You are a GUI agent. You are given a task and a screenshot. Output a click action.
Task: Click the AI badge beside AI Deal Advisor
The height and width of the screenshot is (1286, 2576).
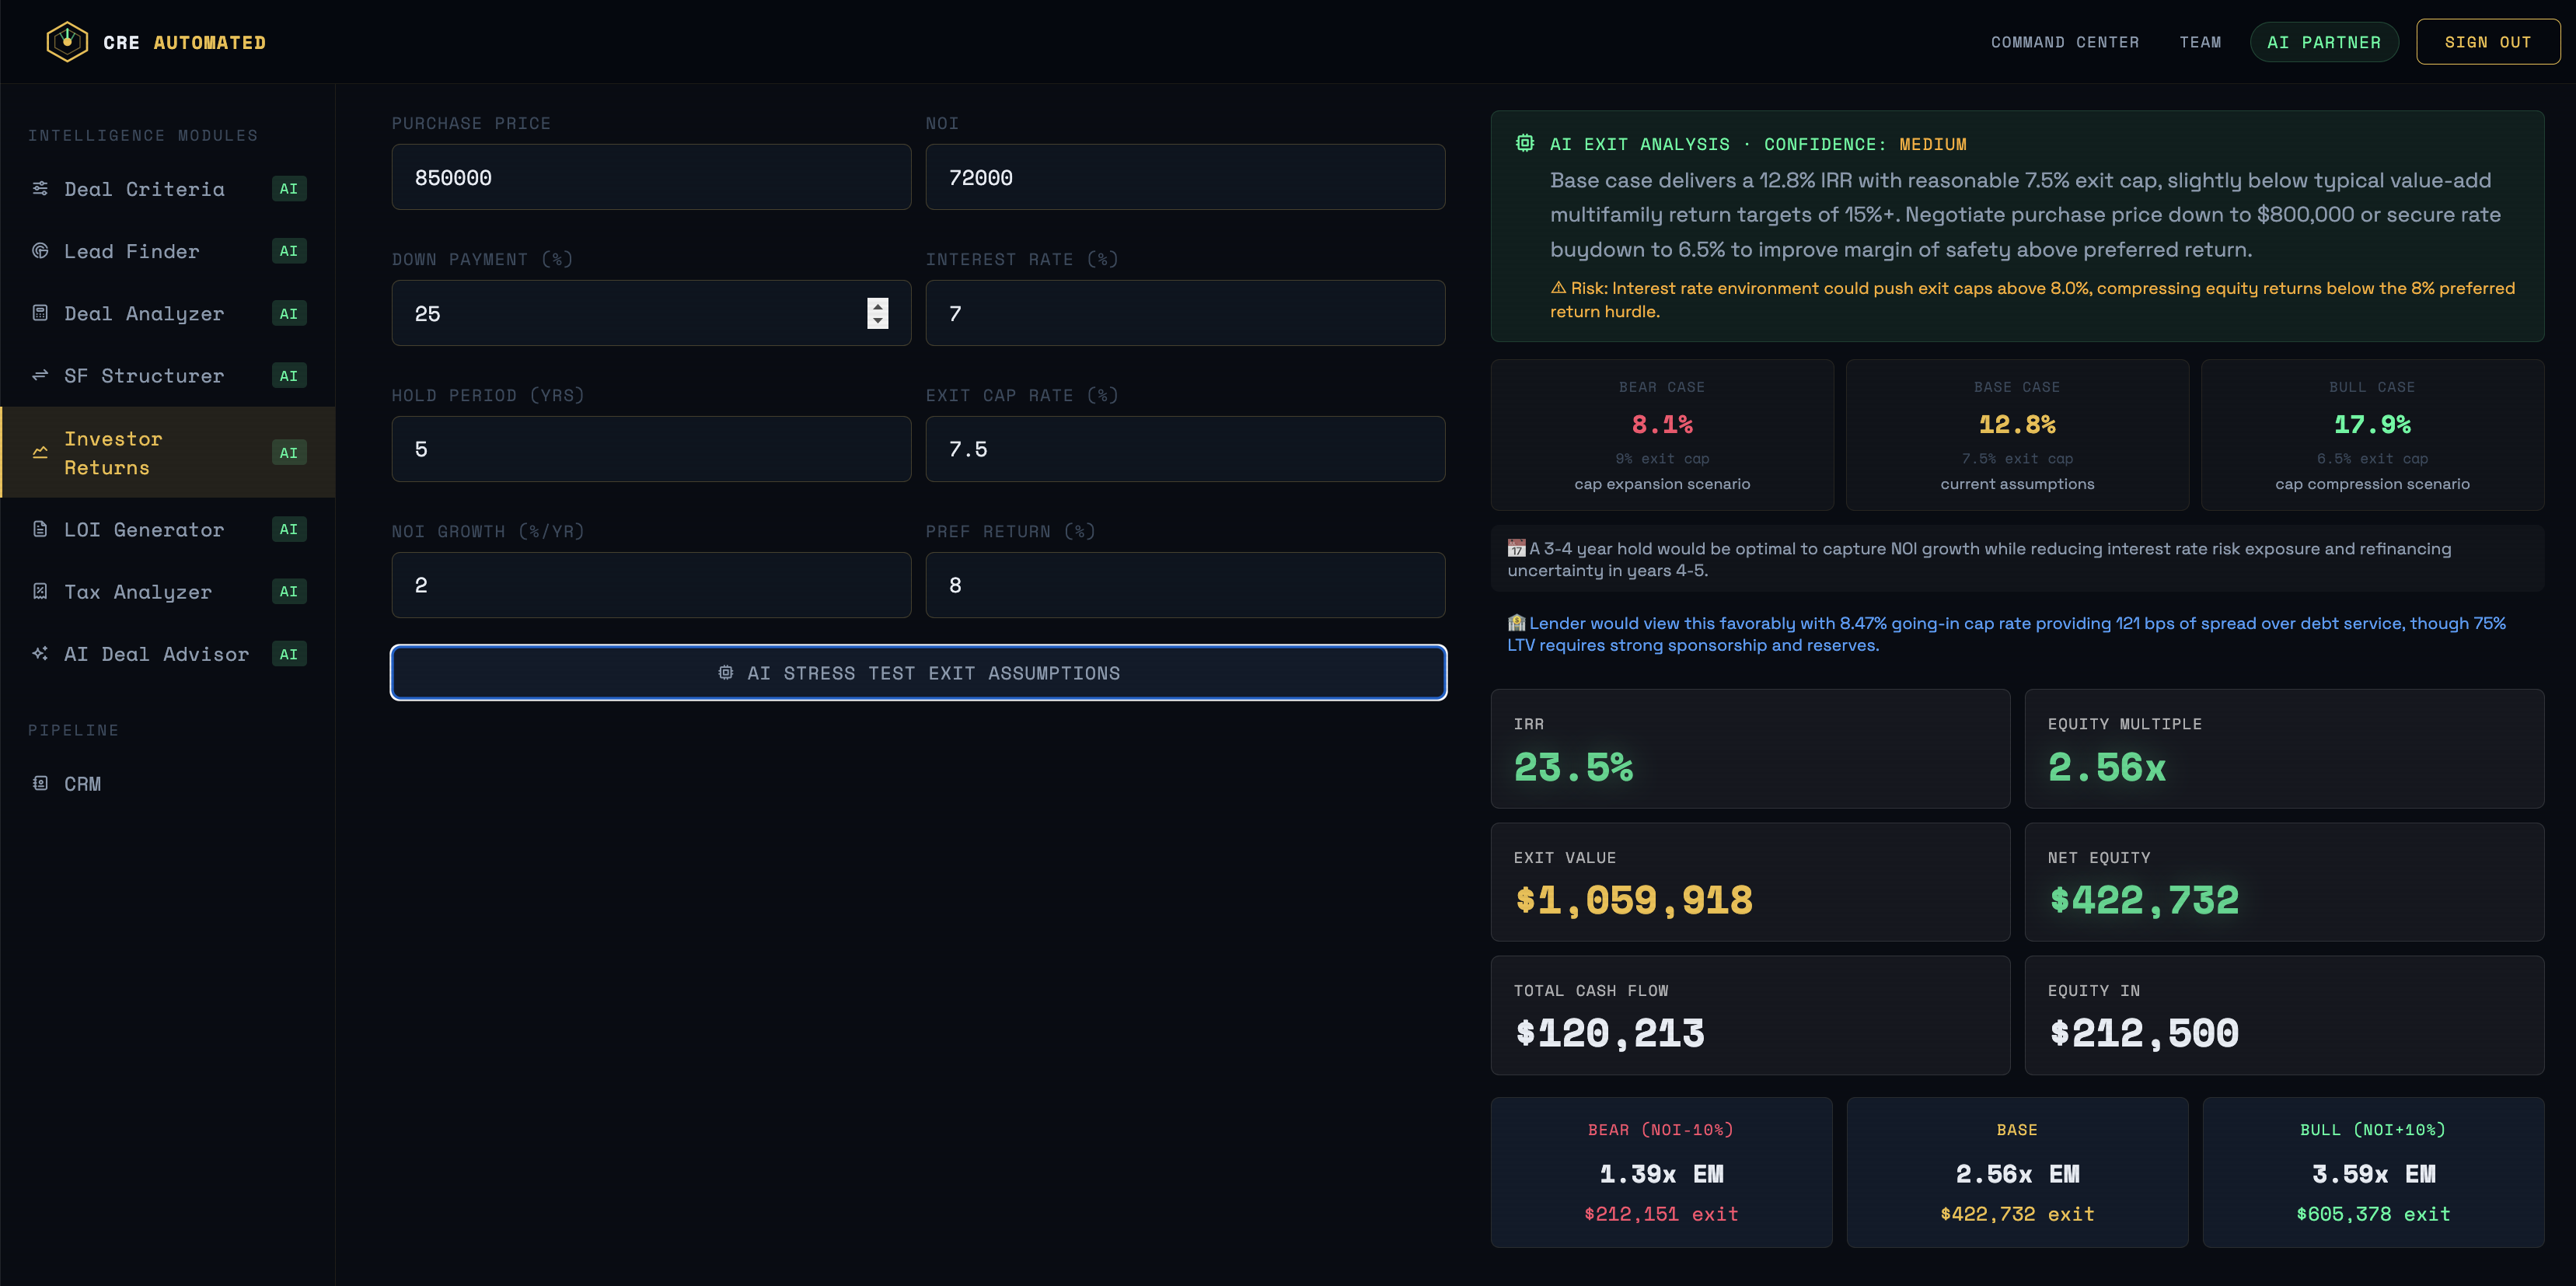[289, 654]
